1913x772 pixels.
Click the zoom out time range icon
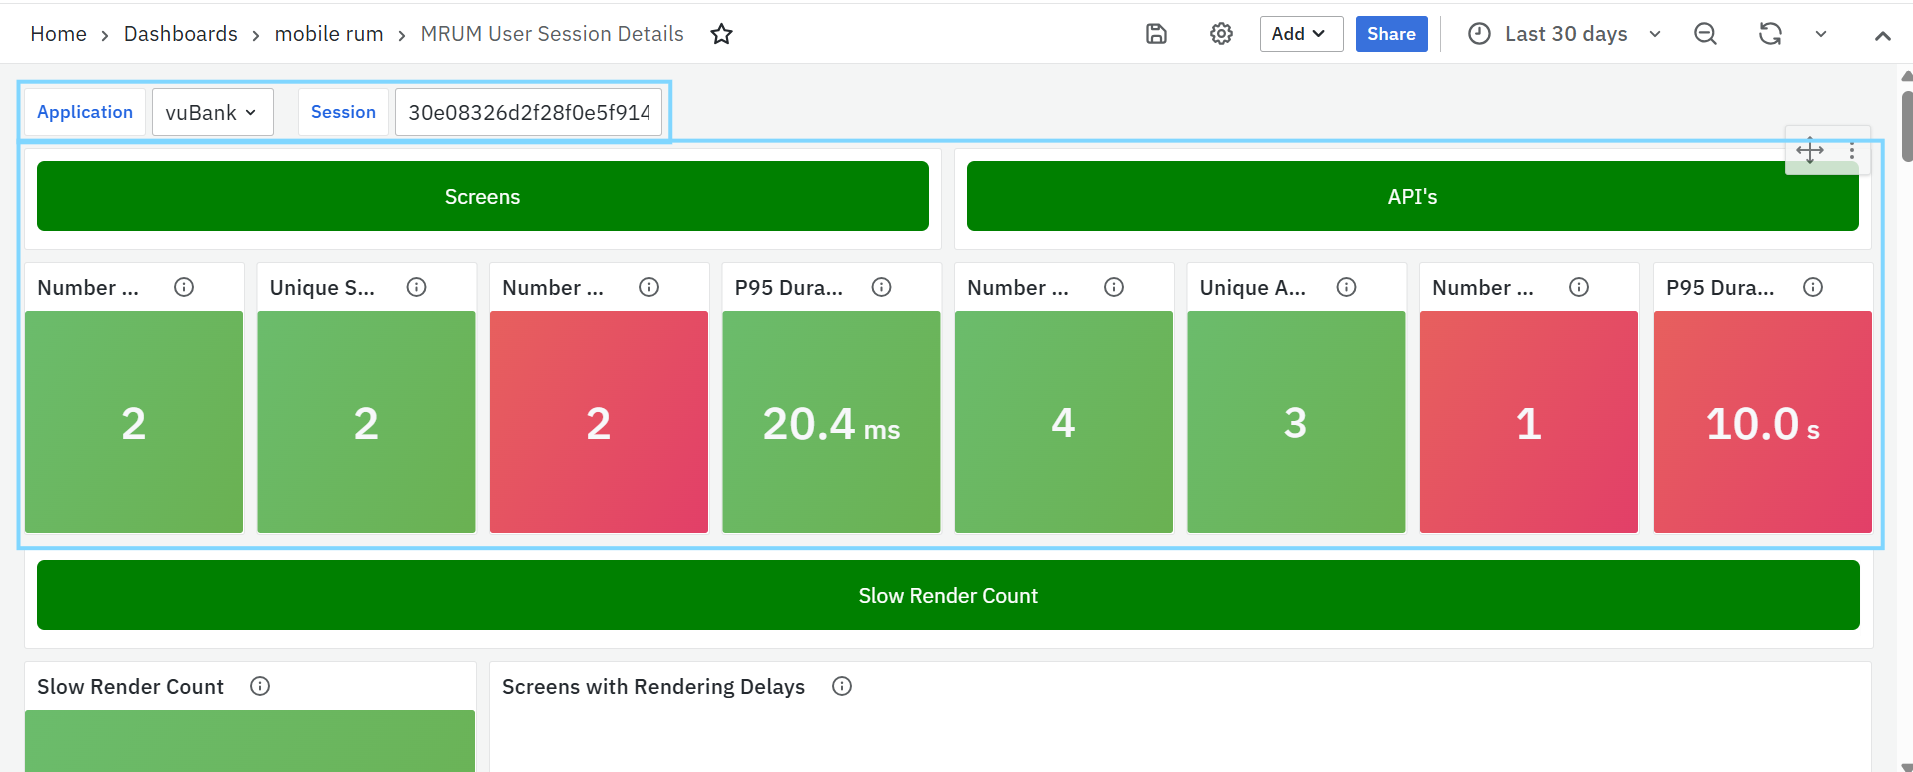tap(1705, 34)
